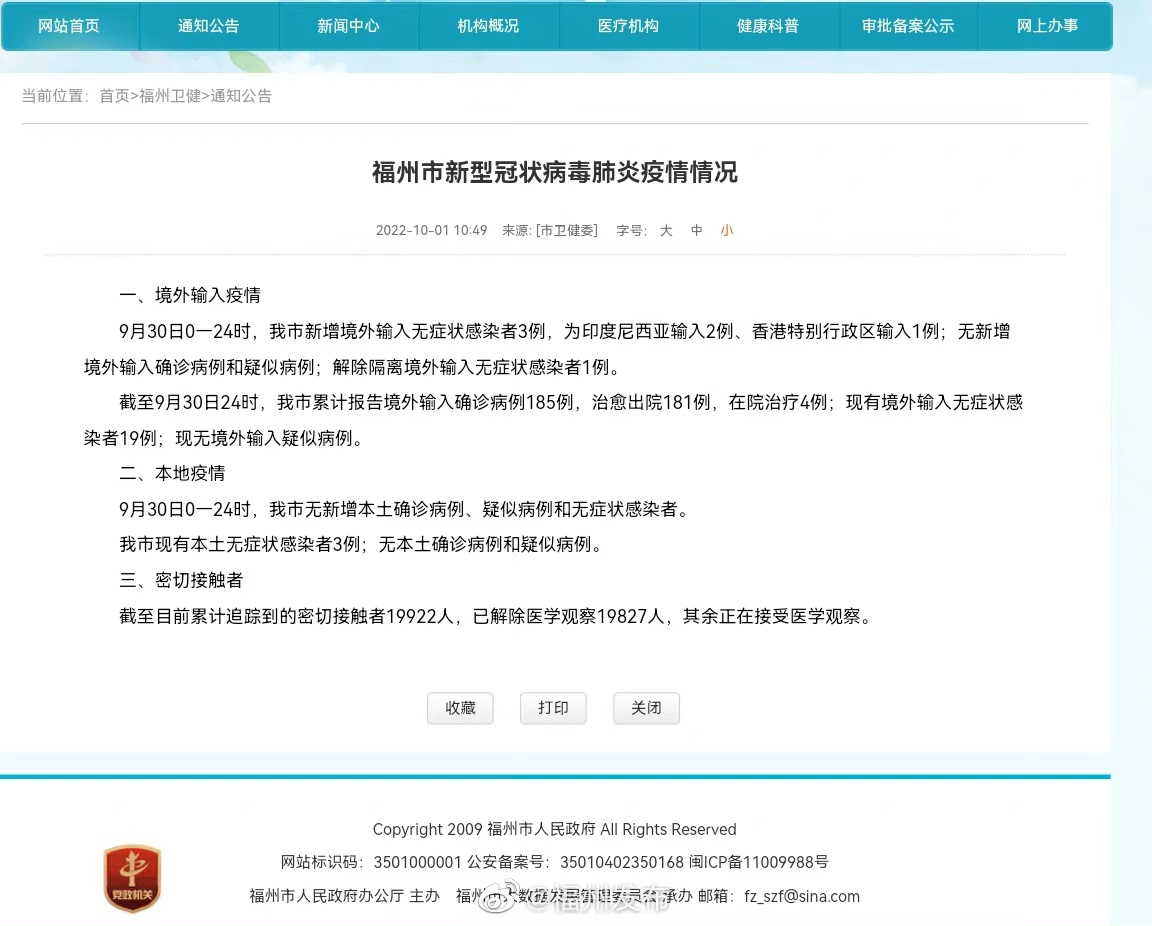Click the 党政机关 badge icon in footer
Viewport: 1152px width, 926px height.
point(132,879)
